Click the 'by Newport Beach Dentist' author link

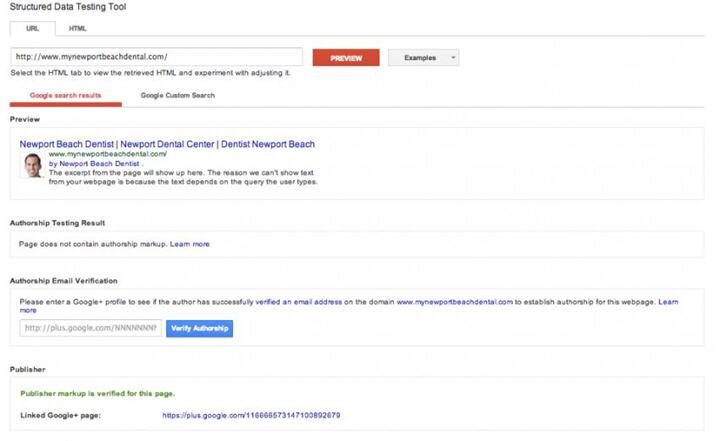(x=94, y=164)
